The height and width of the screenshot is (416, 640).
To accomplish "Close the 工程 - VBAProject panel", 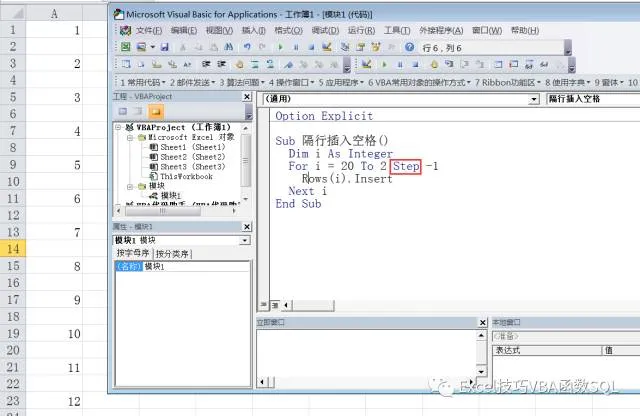I will [x=247, y=97].
